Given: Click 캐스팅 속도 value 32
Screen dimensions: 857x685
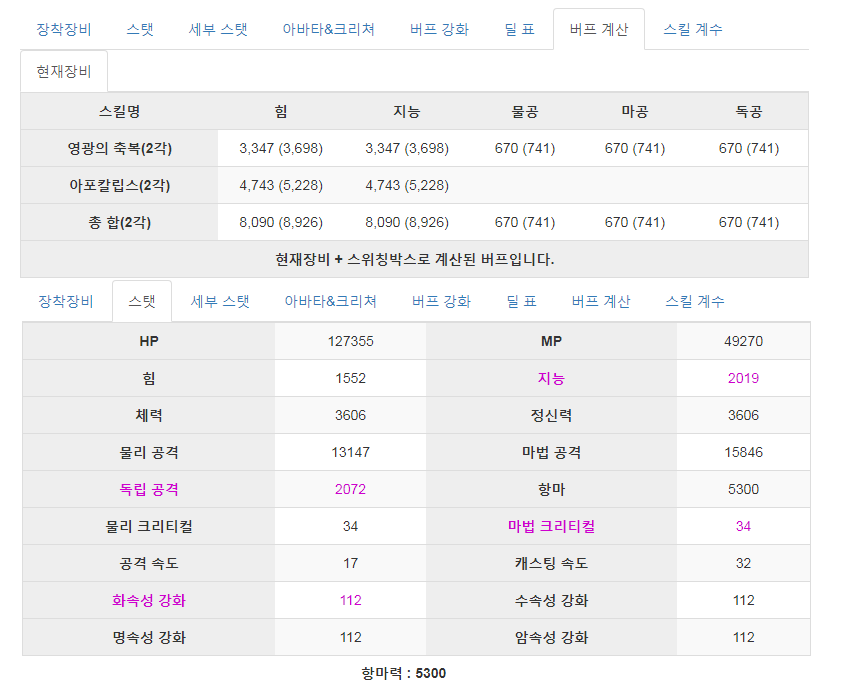Looking at the screenshot, I should (743, 563).
